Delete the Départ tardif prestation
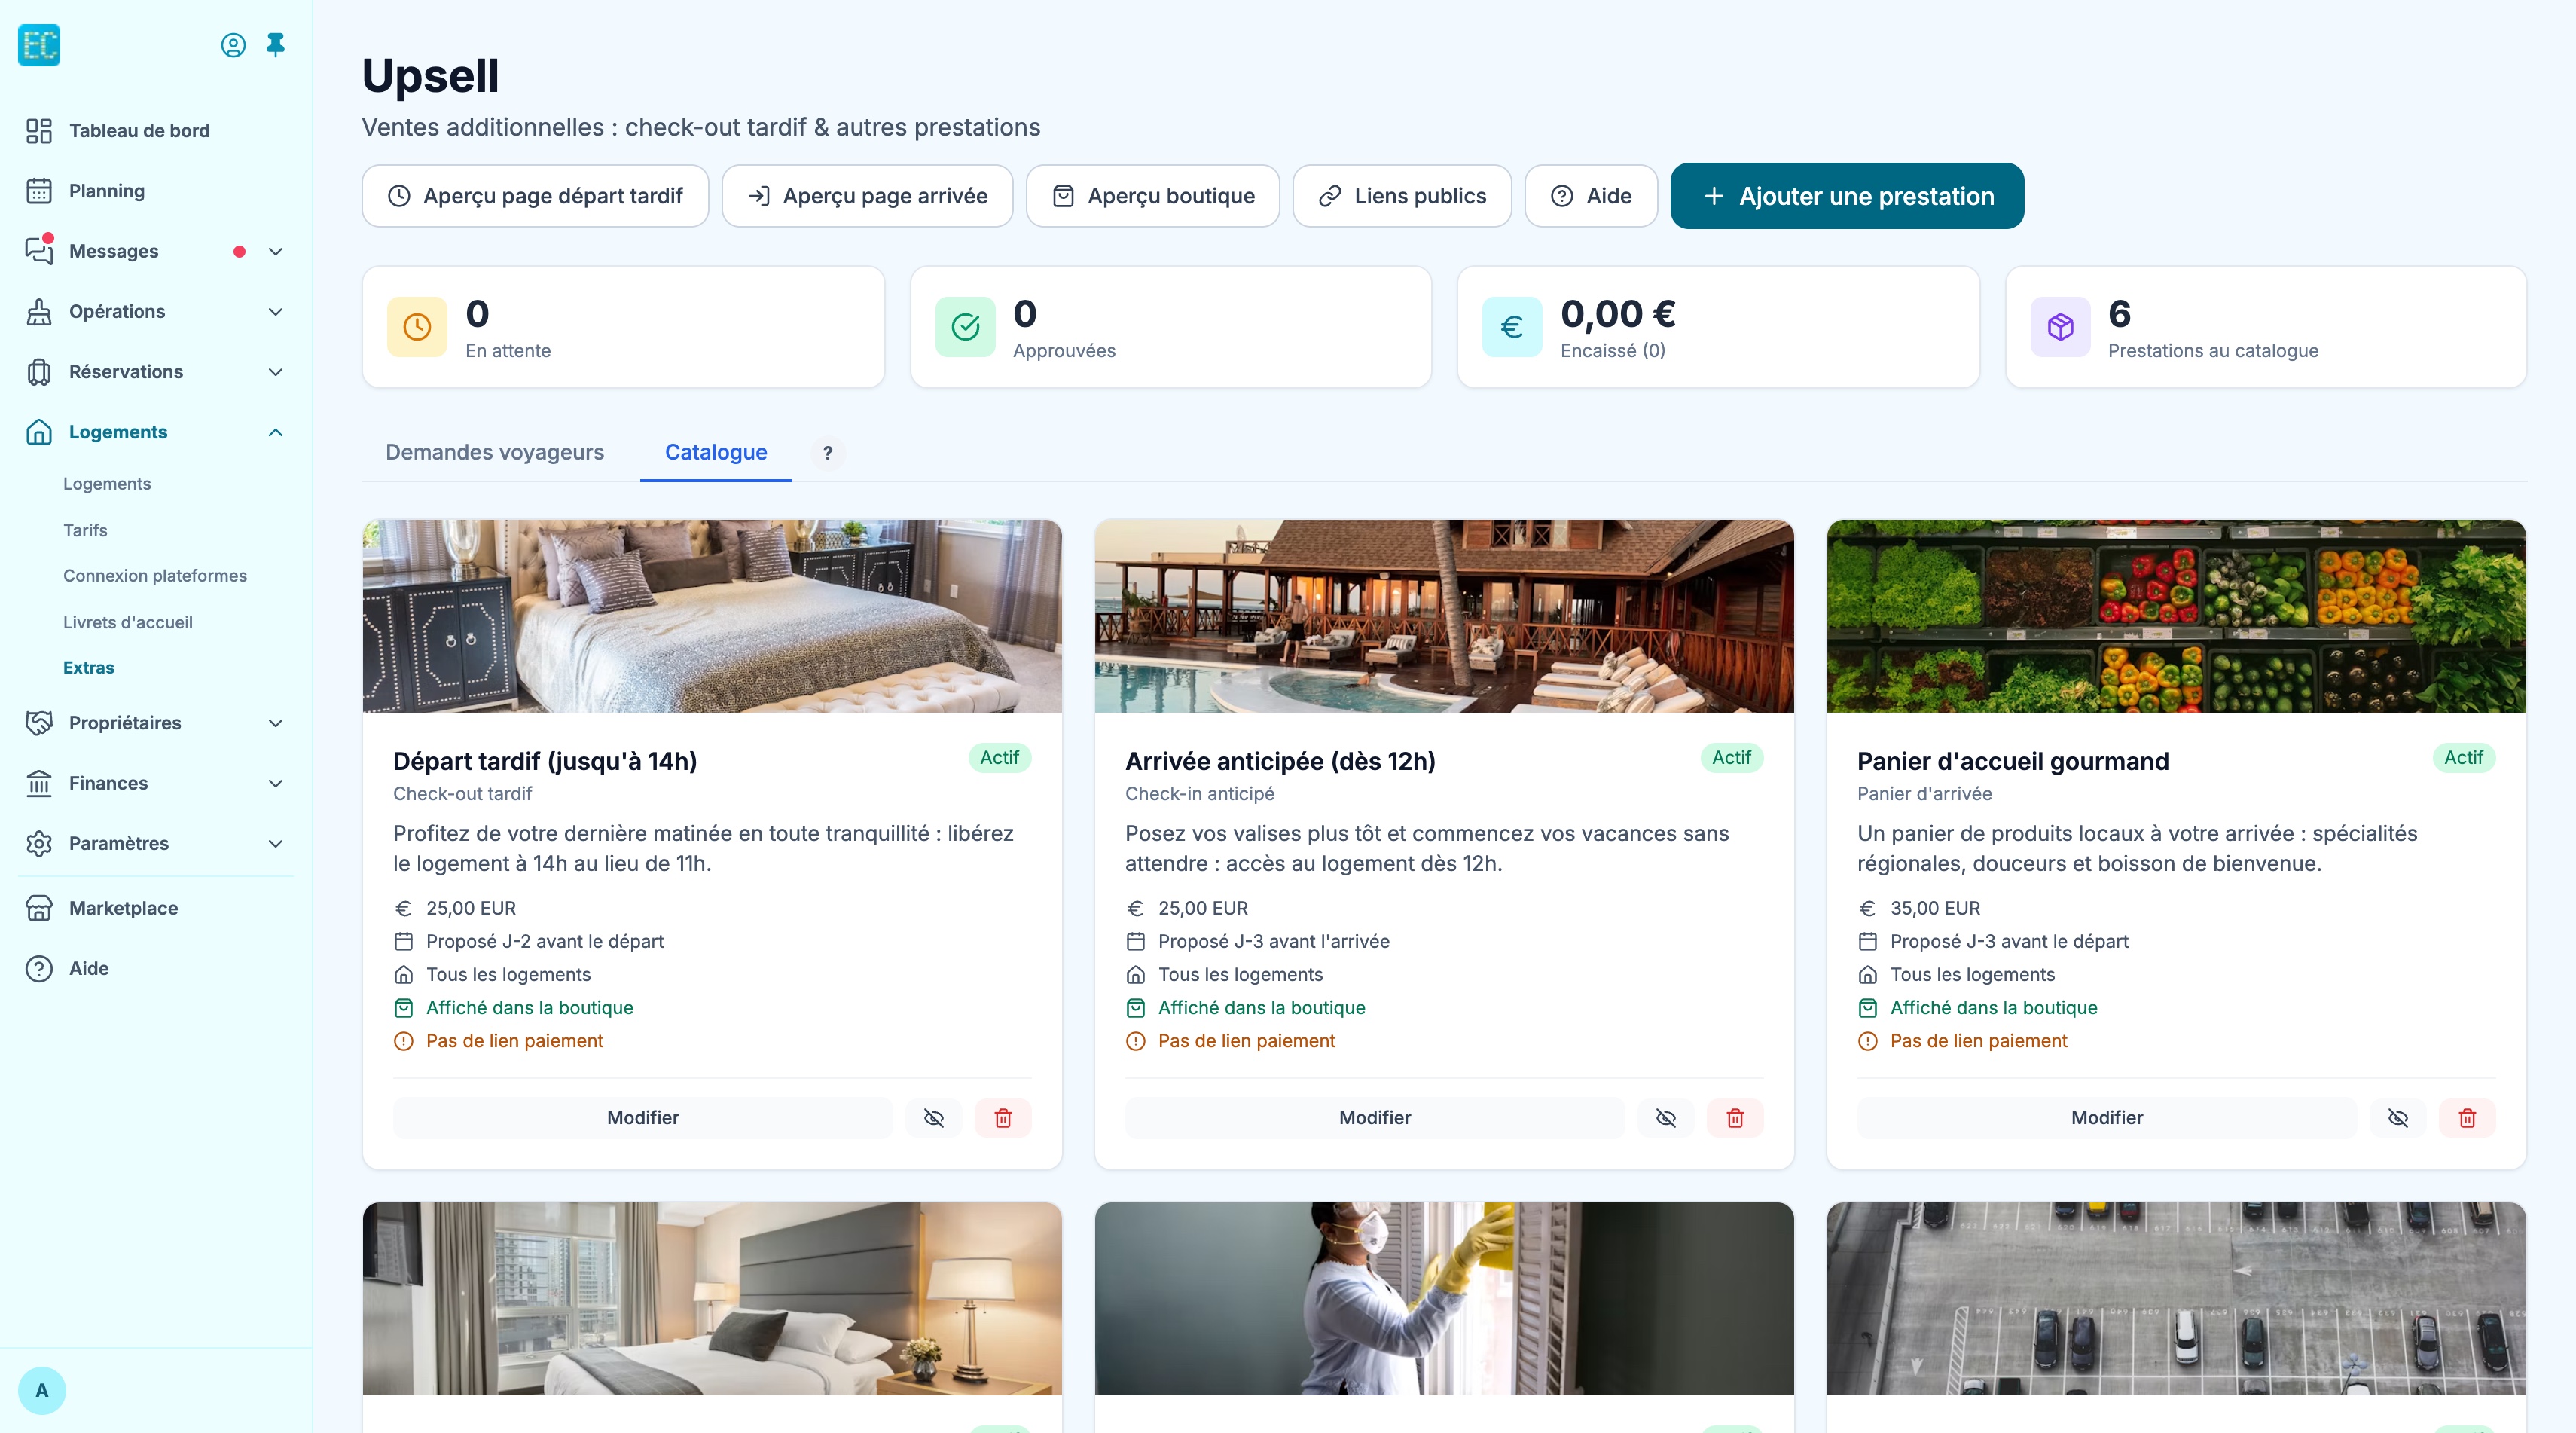Screen dimensions: 2576x1433 (x=1003, y=1117)
